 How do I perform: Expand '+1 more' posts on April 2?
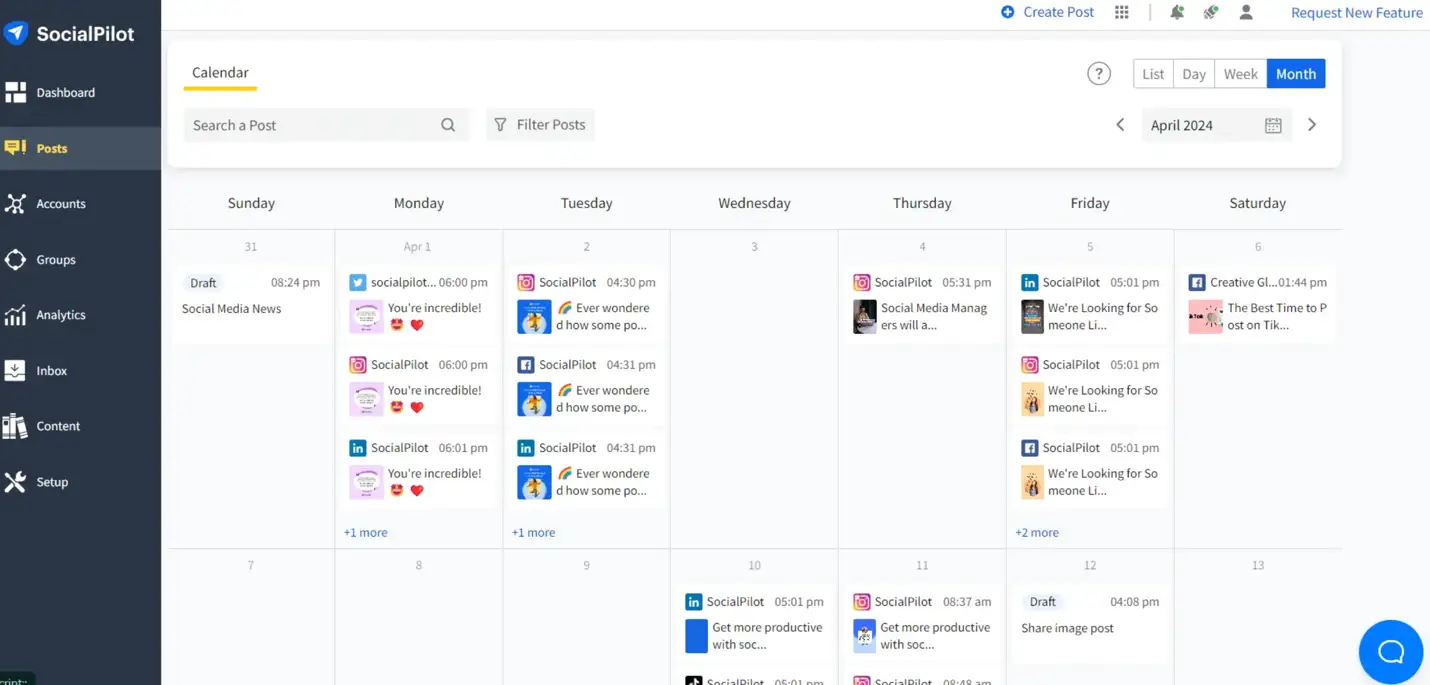point(533,532)
